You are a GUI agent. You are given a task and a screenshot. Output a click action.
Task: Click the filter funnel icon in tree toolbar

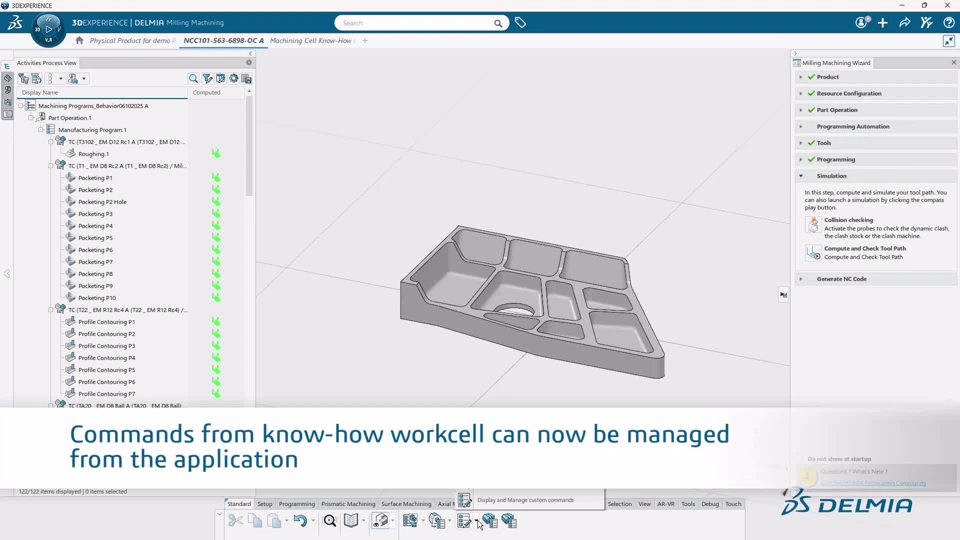click(x=208, y=78)
